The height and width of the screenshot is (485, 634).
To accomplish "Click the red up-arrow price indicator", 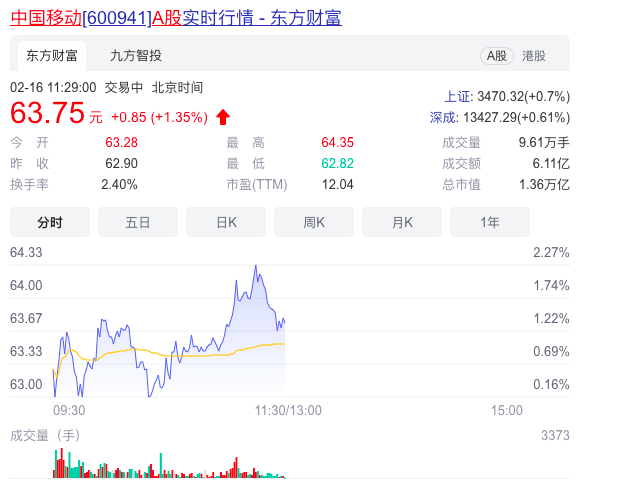I will pyautogui.click(x=223, y=117).
